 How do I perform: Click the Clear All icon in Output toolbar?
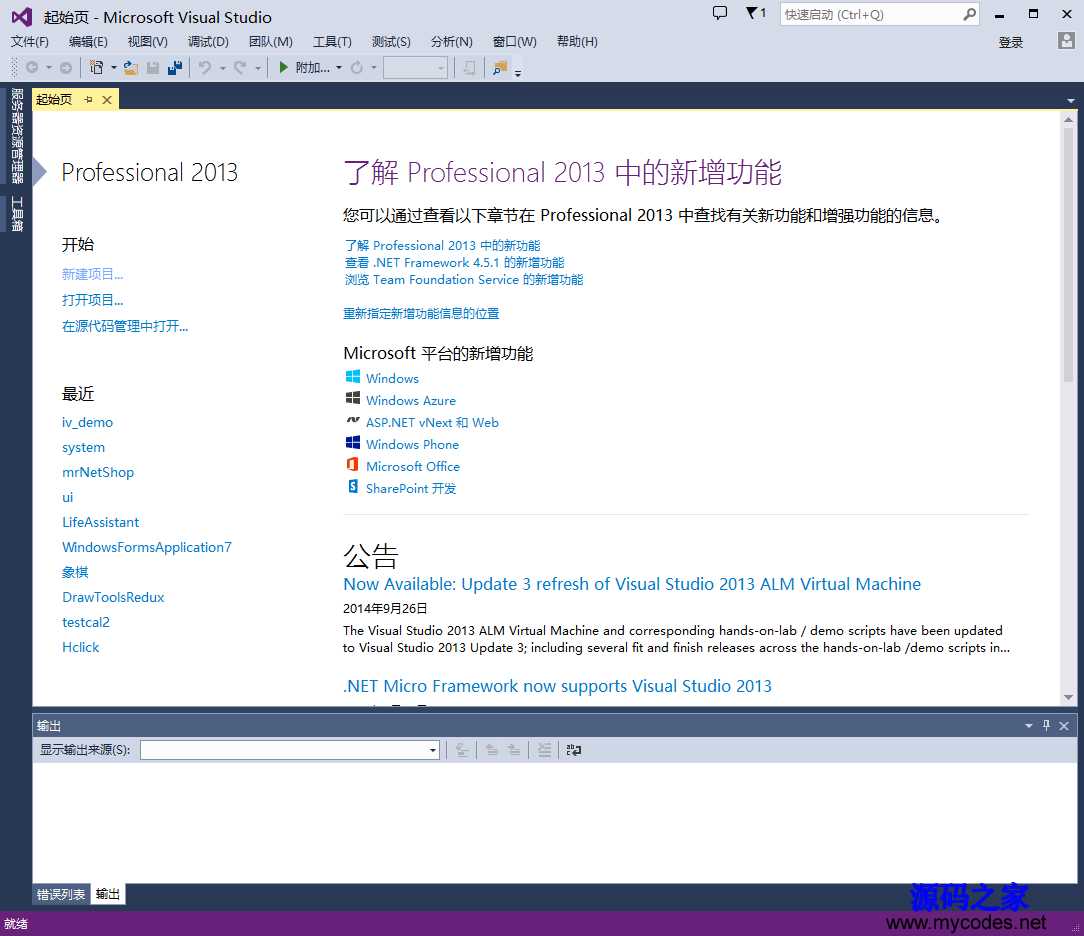click(544, 750)
